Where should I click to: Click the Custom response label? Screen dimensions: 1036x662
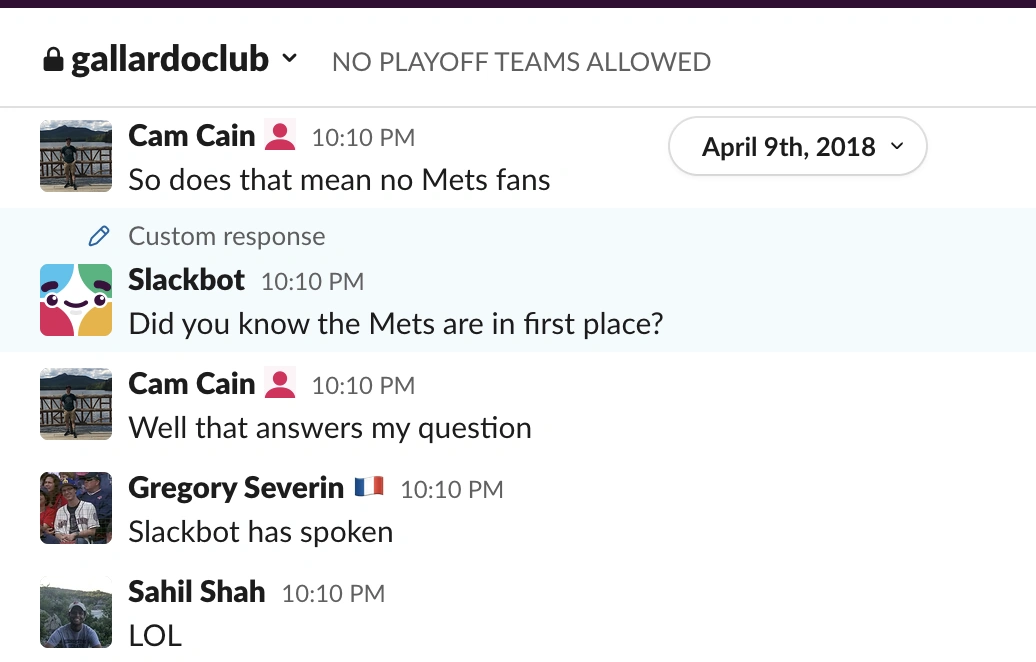click(x=225, y=236)
